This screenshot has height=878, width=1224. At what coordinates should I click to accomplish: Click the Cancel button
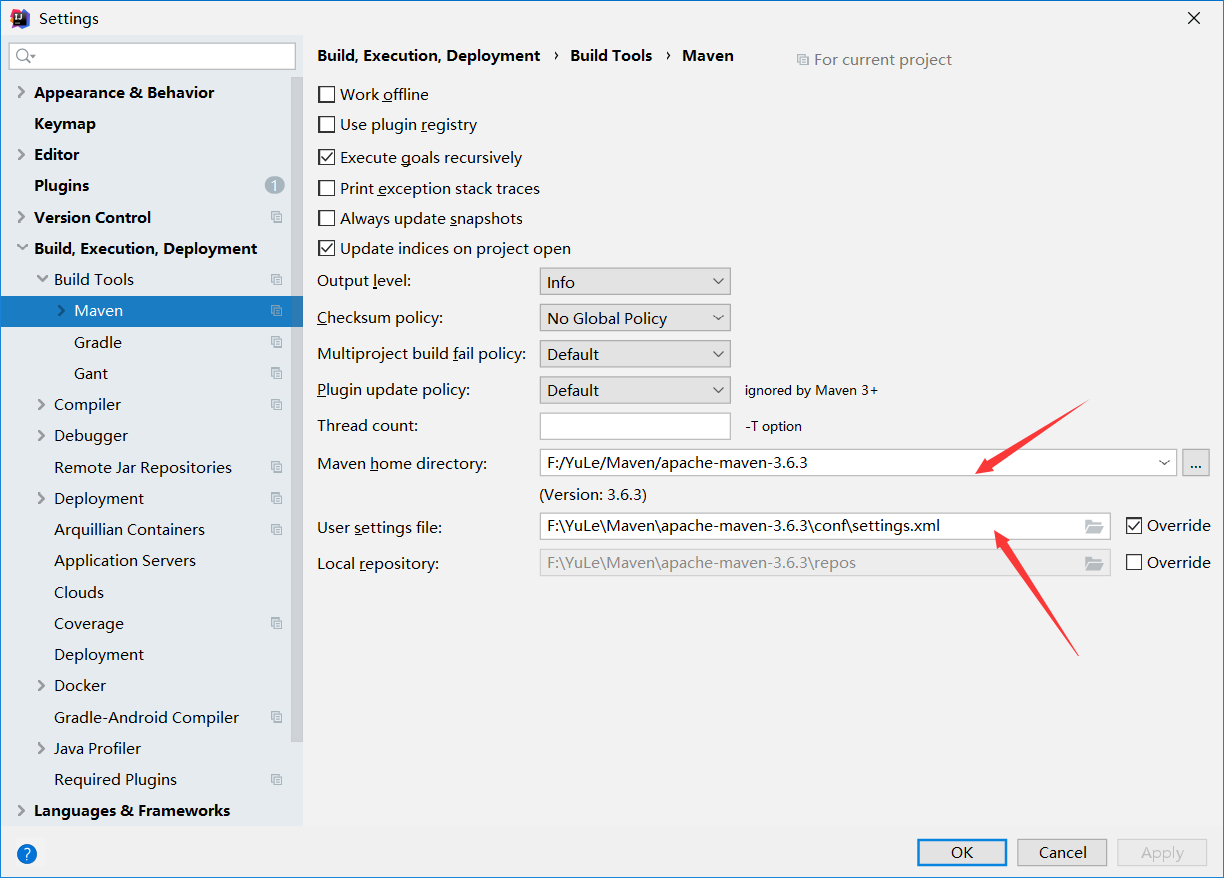click(1062, 852)
